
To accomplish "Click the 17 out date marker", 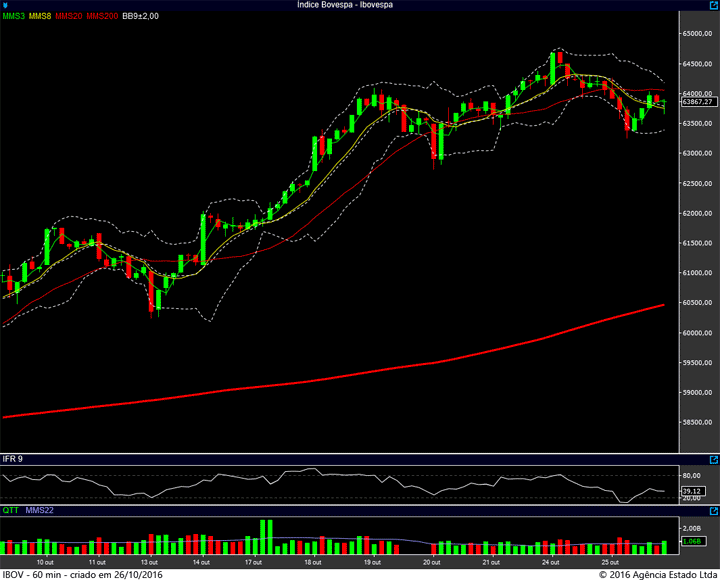I will coord(253,562).
